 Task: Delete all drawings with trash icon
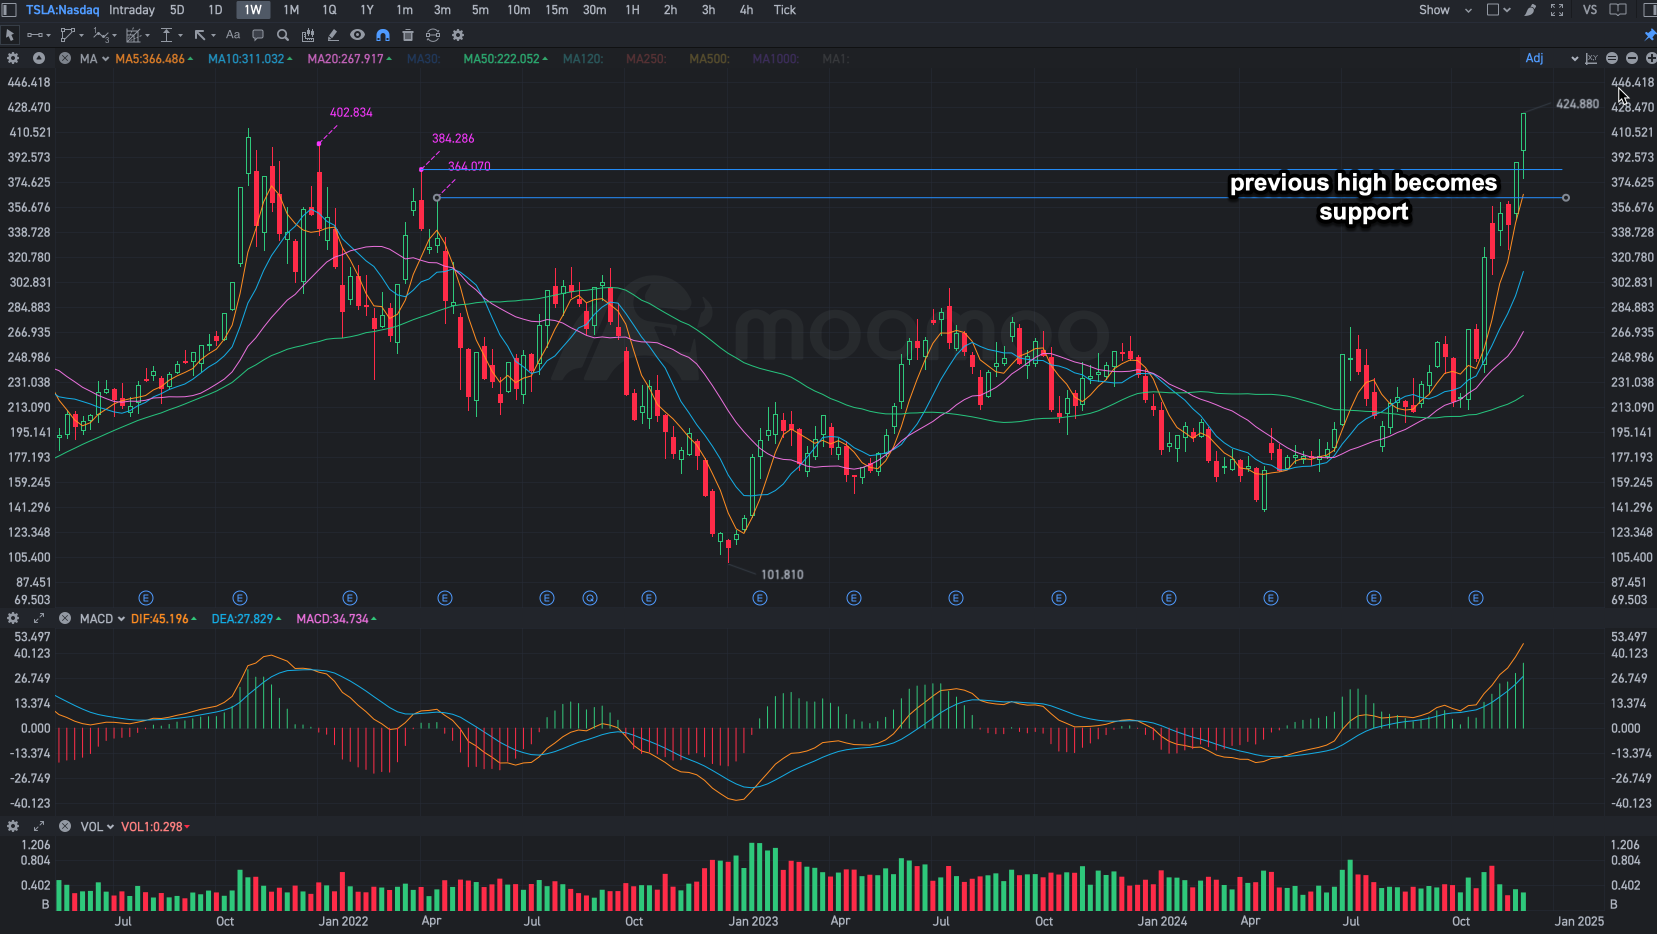click(x=408, y=35)
